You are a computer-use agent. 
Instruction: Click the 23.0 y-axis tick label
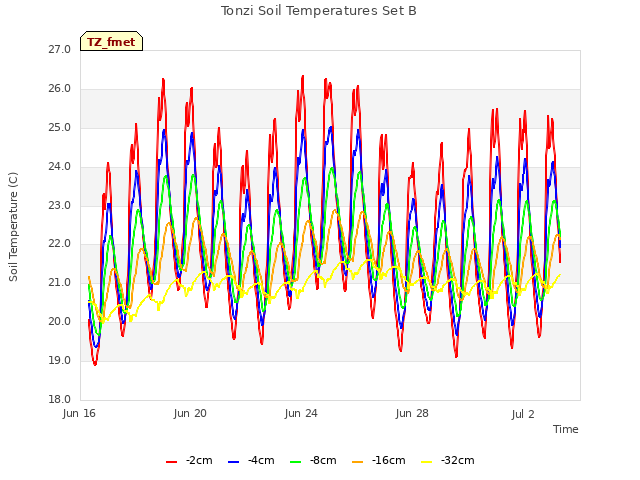click(x=60, y=205)
